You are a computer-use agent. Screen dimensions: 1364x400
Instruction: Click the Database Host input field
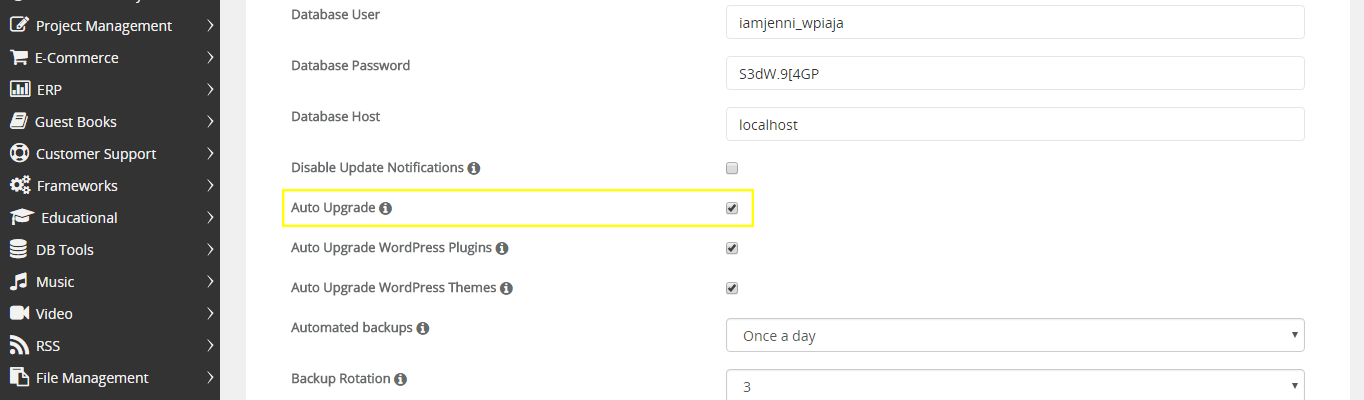point(1015,124)
